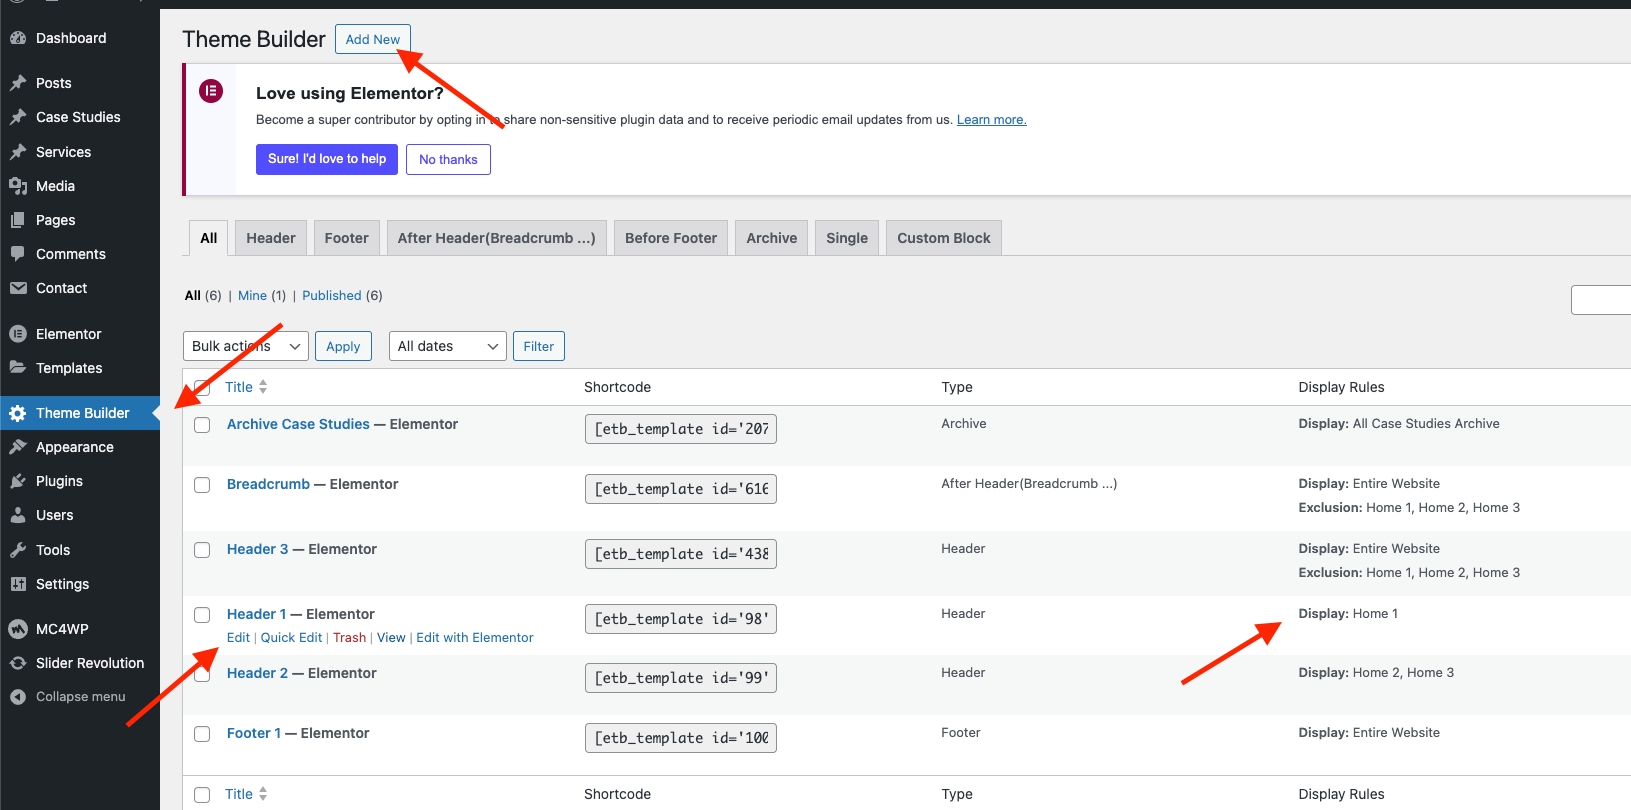Click the Media icon in sidebar

(x=18, y=186)
